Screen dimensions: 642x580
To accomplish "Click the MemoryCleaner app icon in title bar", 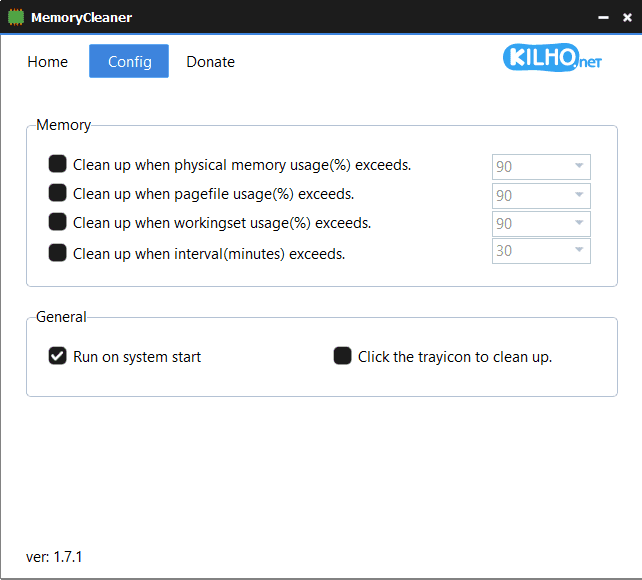I will [16, 17].
